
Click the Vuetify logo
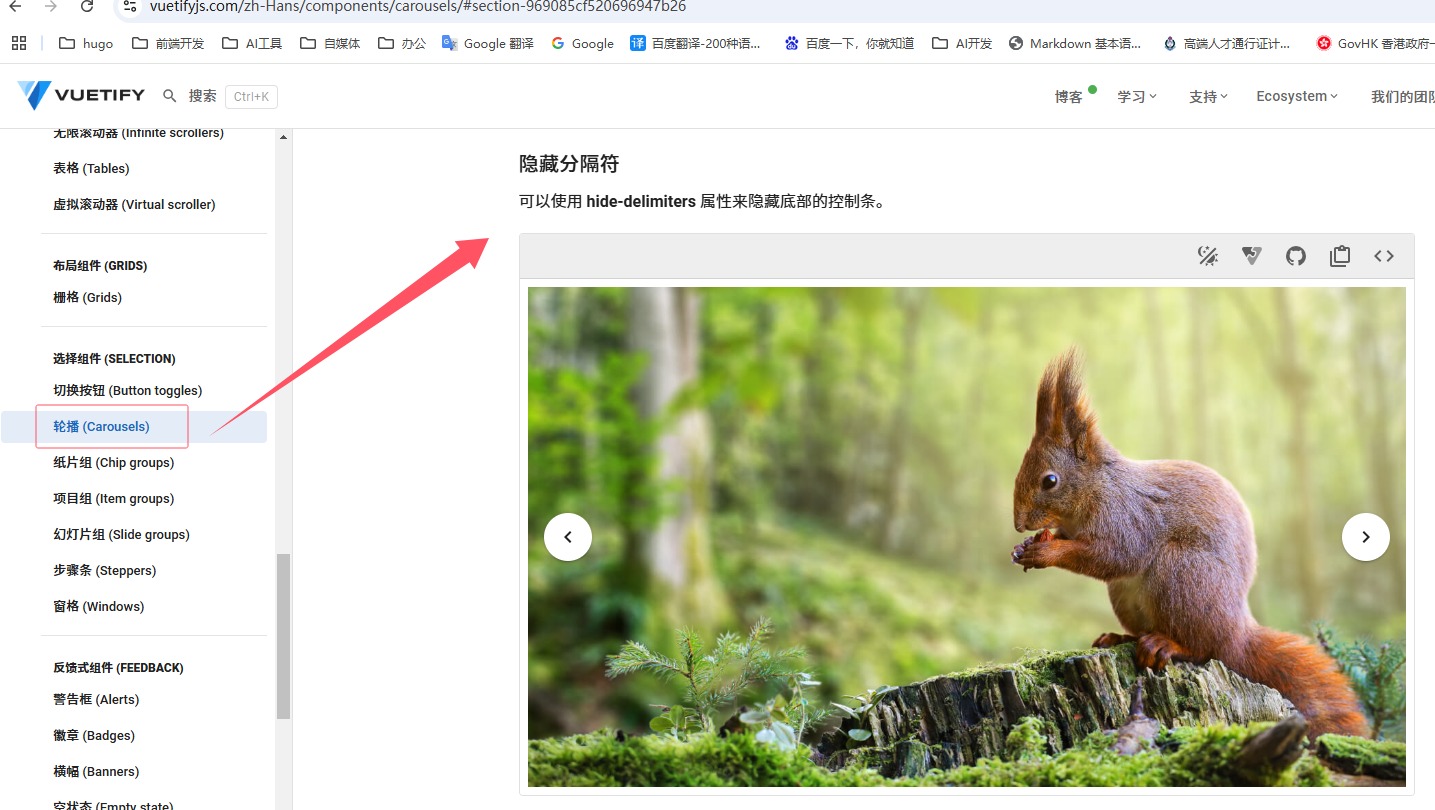81,96
